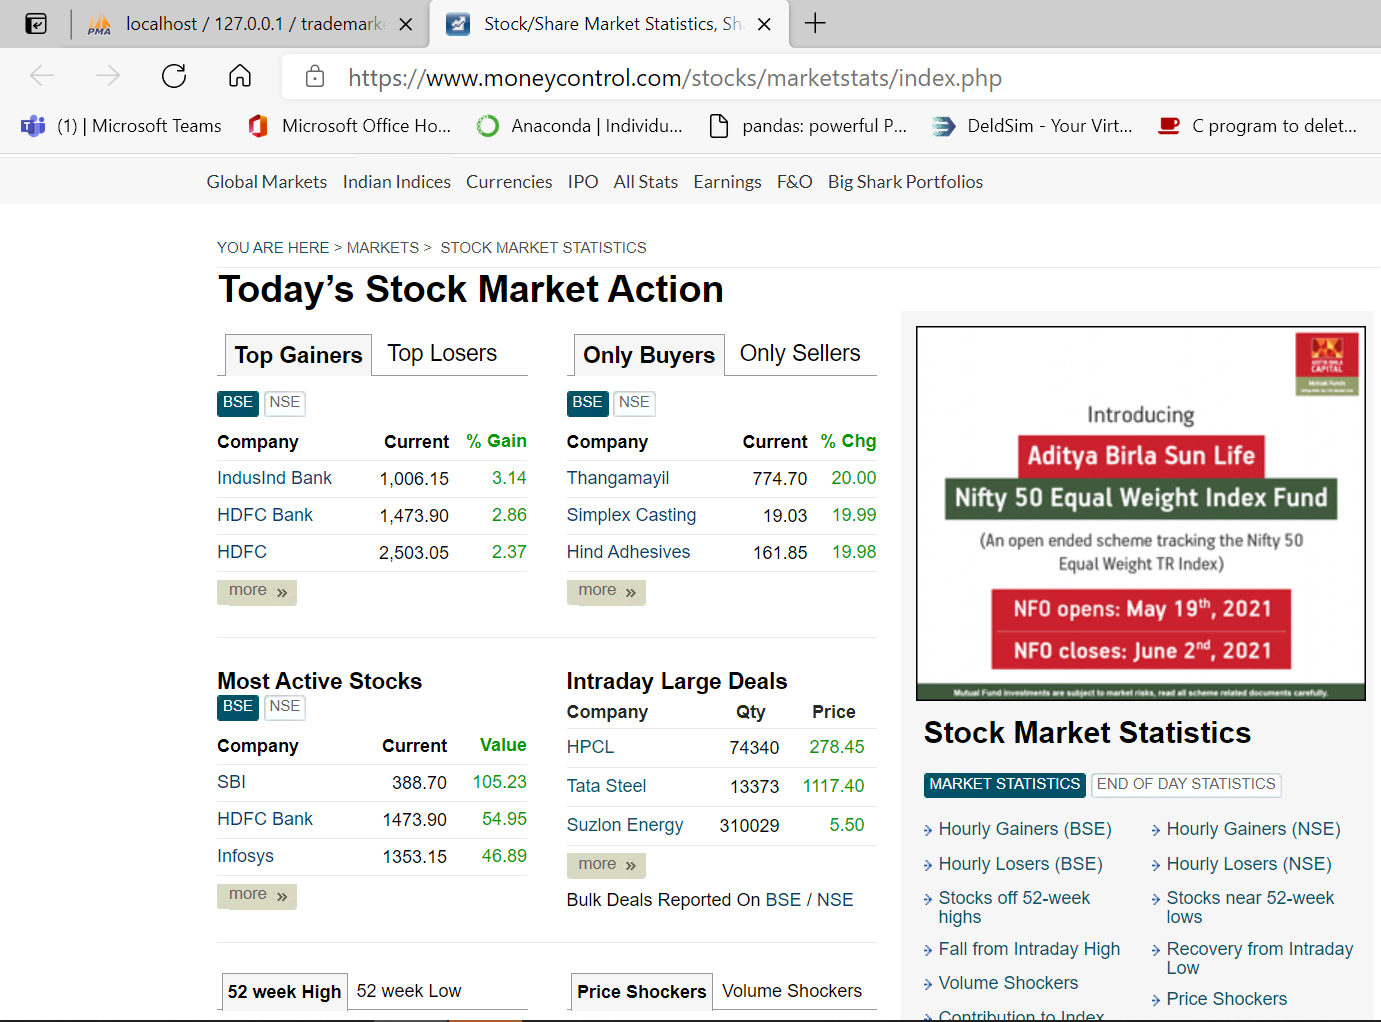Open a new browser tab

click(815, 23)
